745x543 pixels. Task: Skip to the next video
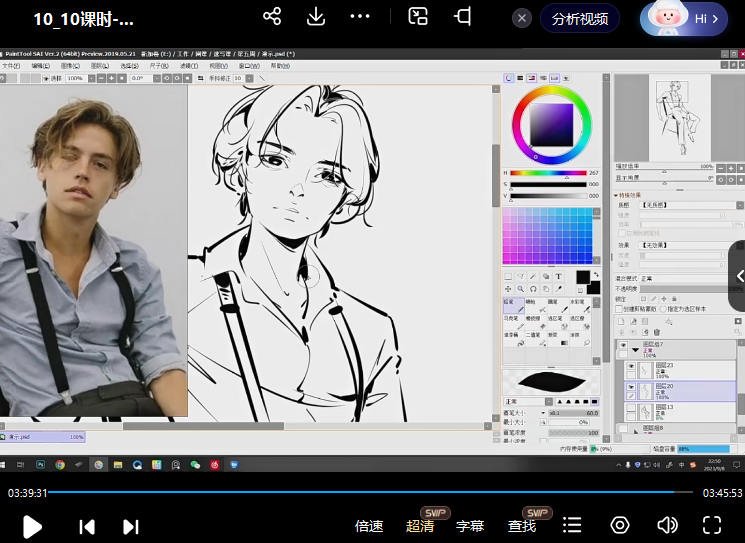[x=130, y=526]
